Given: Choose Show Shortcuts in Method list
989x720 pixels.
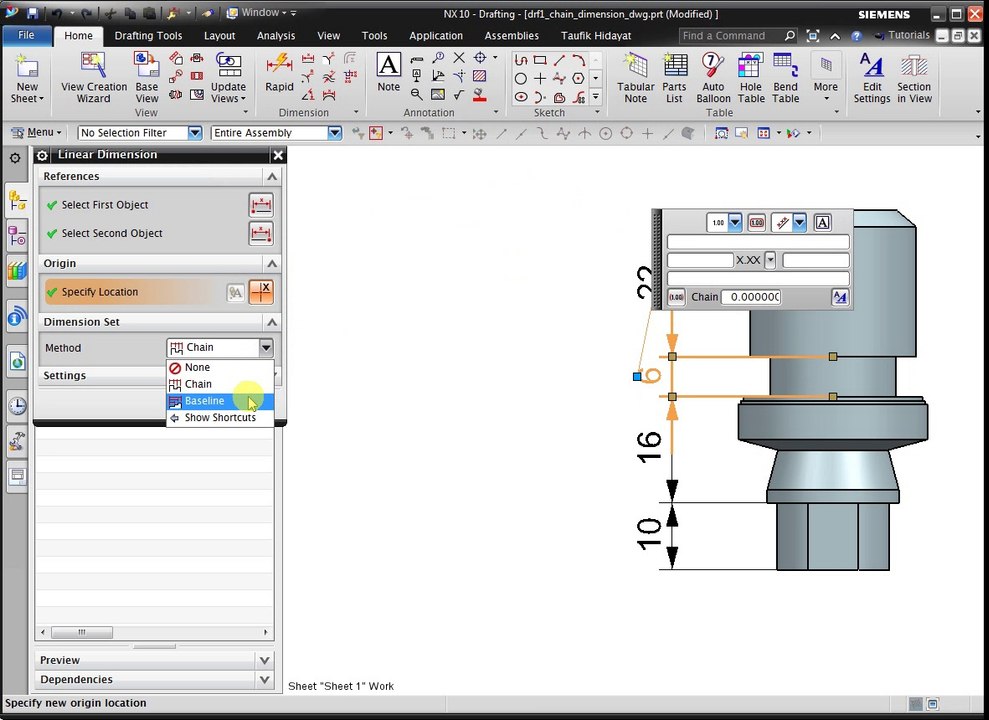Looking at the screenshot, I should (220, 417).
